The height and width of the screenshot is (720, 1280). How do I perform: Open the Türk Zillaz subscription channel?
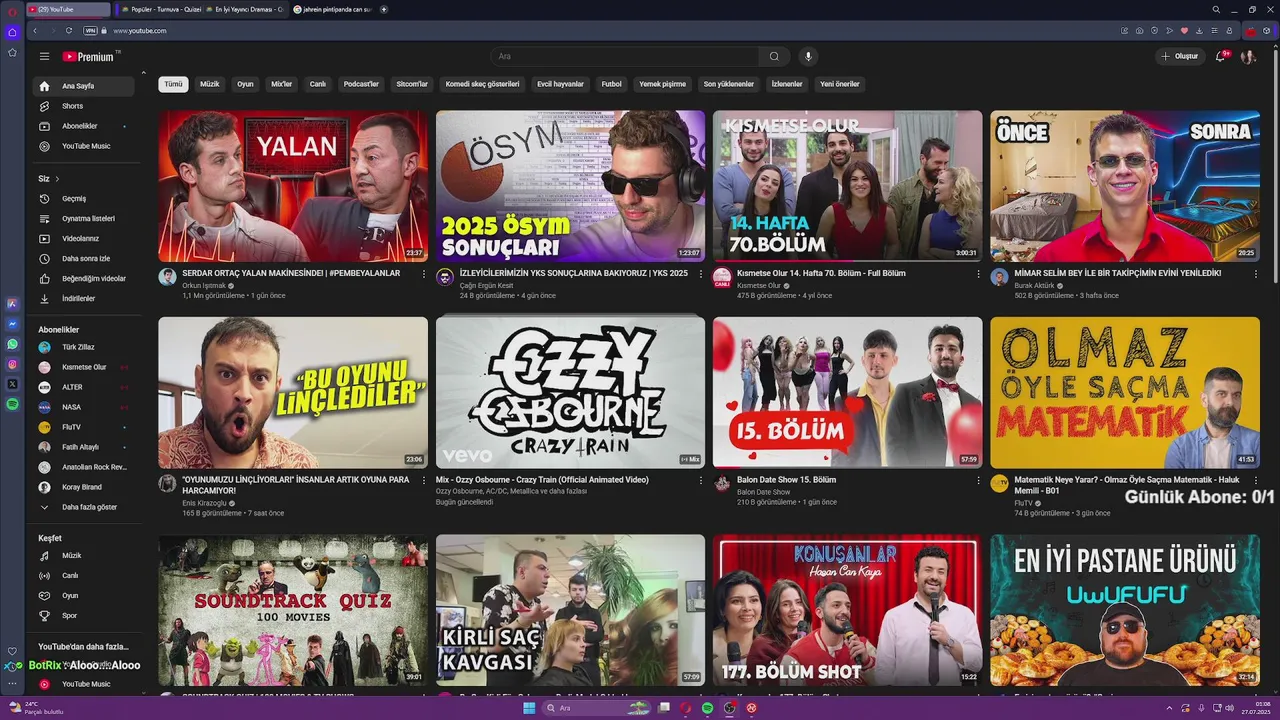coord(83,347)
